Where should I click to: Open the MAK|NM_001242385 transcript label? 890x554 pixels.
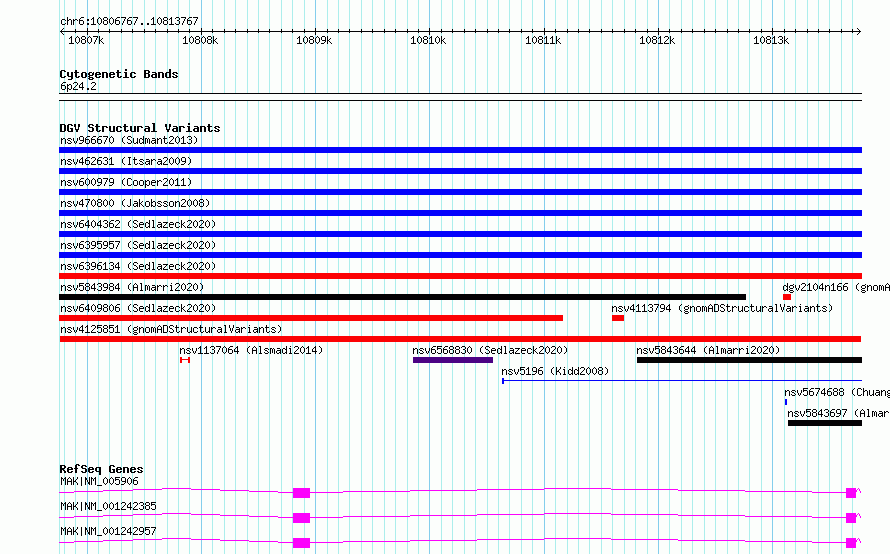(x=108, y=506)
